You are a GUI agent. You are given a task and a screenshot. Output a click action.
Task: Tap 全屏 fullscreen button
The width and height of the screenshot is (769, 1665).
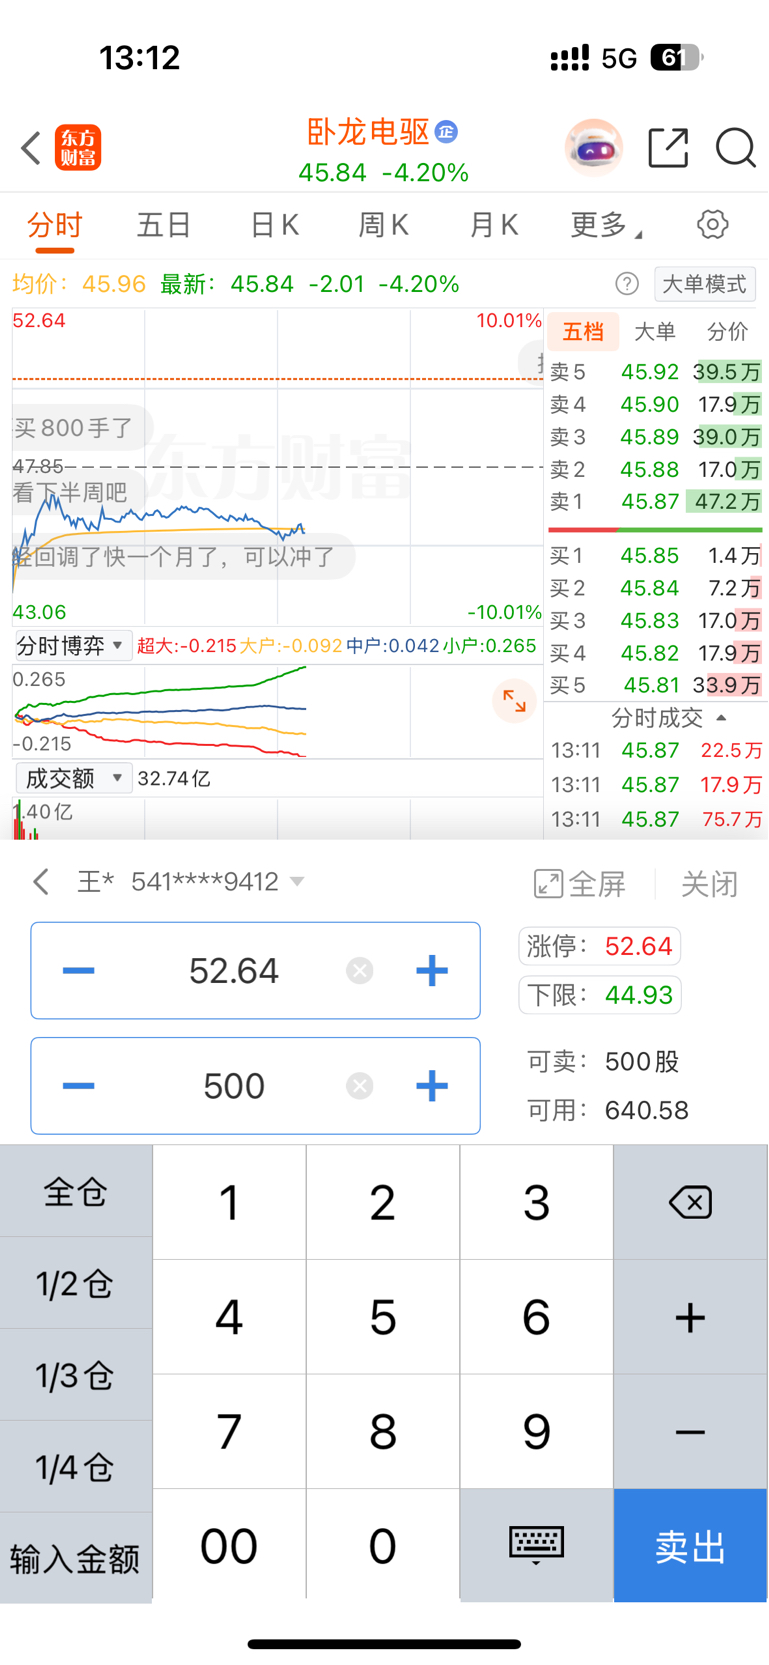tap(580, 884)
